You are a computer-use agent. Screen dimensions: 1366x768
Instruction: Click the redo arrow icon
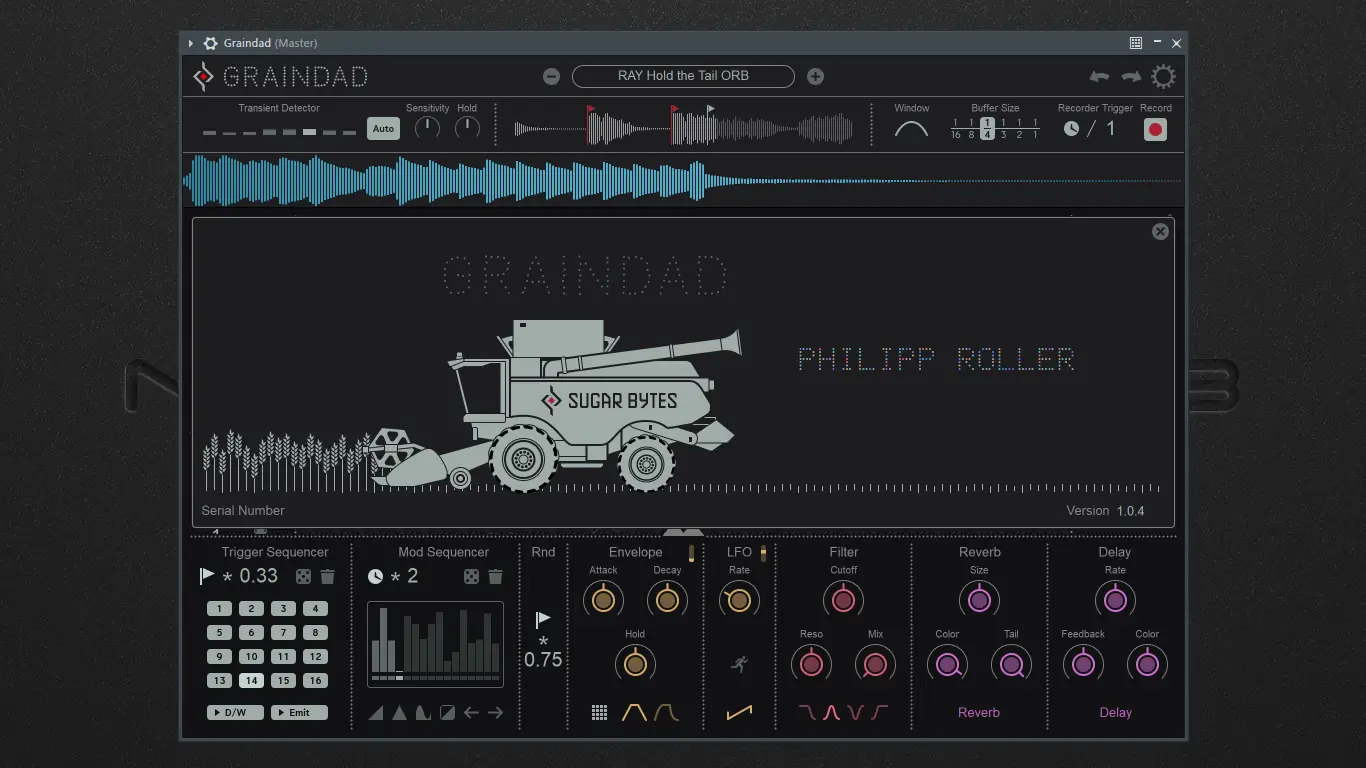1131,76
